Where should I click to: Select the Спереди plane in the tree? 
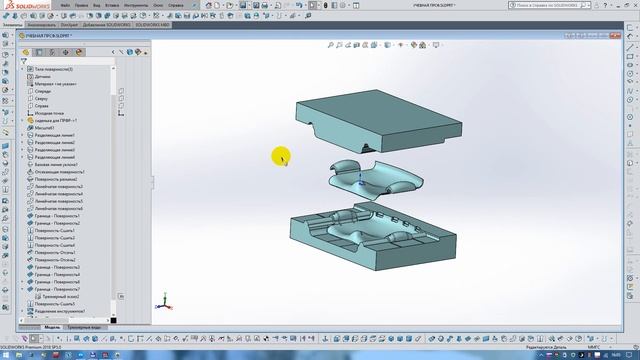pos(42,91)
